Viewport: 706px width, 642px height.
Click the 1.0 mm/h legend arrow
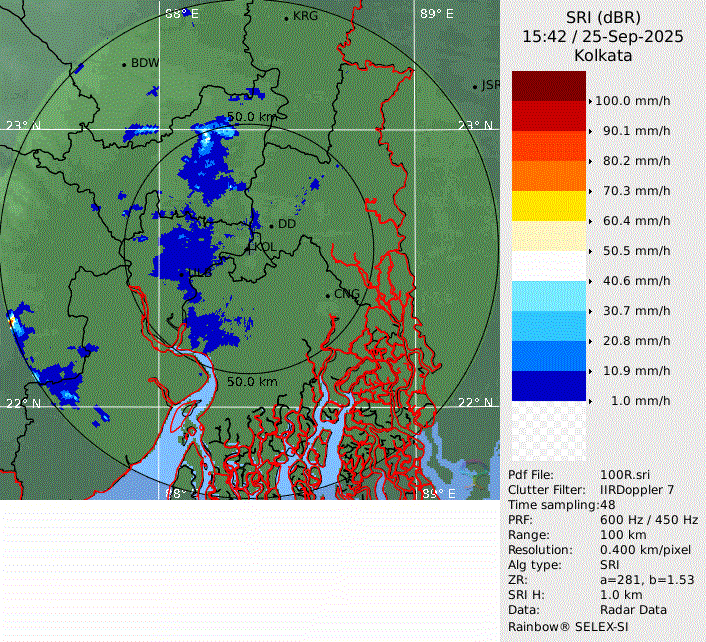pos(590,401)
